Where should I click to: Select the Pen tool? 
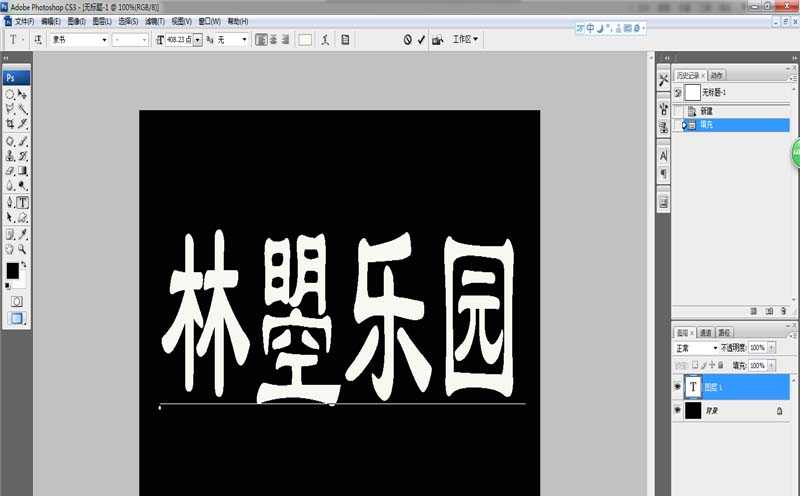coord(10,203)
